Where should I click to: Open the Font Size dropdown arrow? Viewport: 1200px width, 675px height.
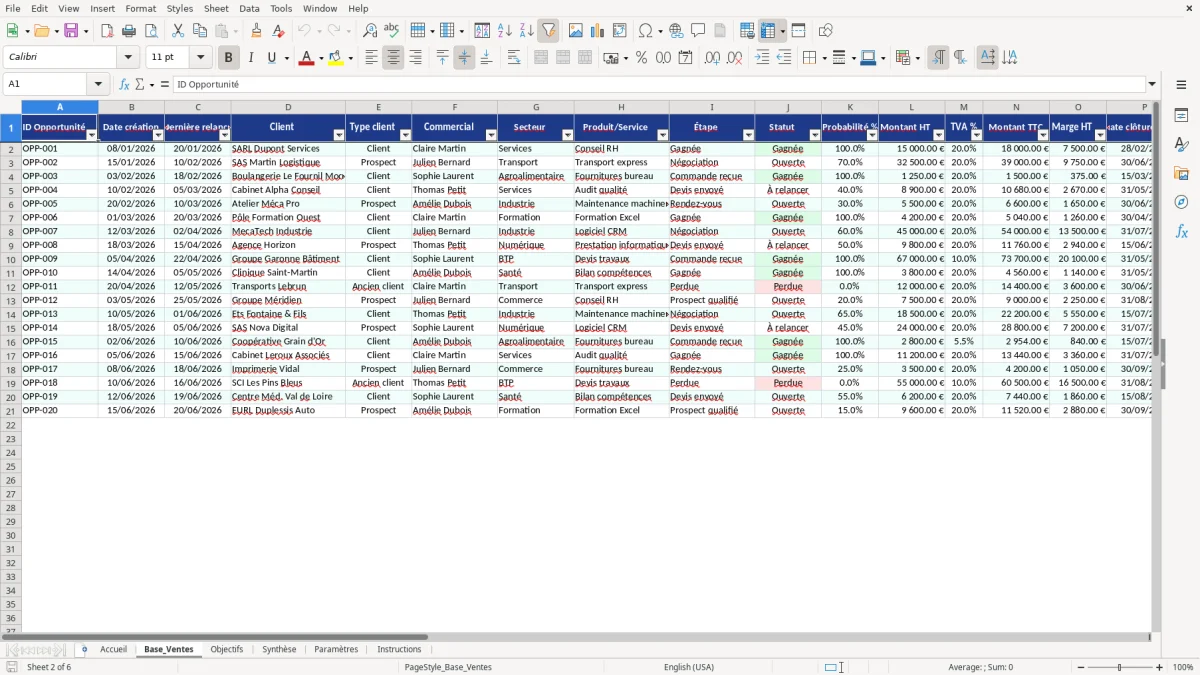[200, 58]
